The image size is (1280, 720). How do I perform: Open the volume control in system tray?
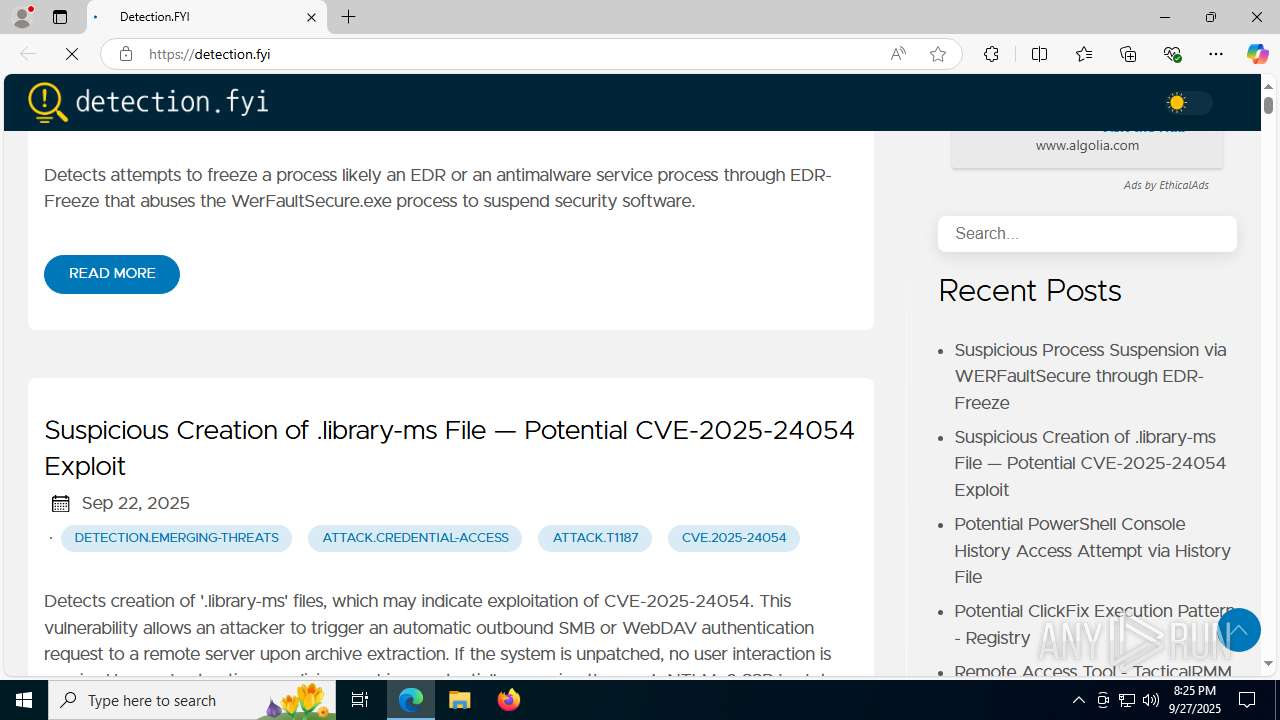point(1150,700)
